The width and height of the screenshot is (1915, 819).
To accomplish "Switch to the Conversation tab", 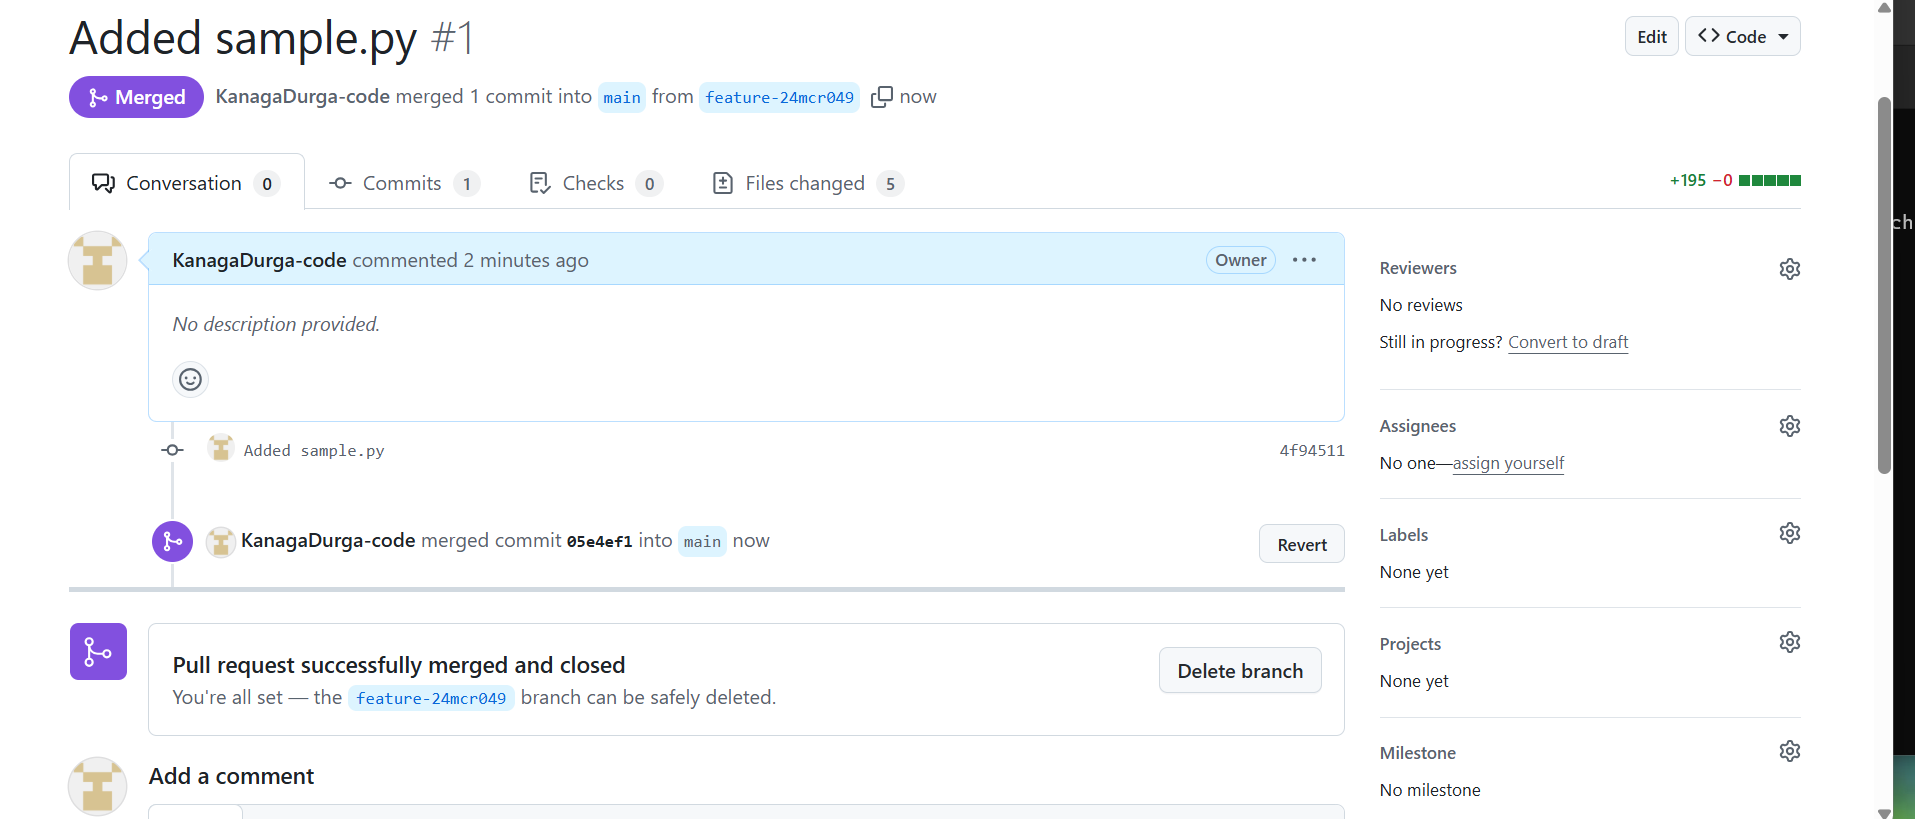I will click(x=186, y=183).
